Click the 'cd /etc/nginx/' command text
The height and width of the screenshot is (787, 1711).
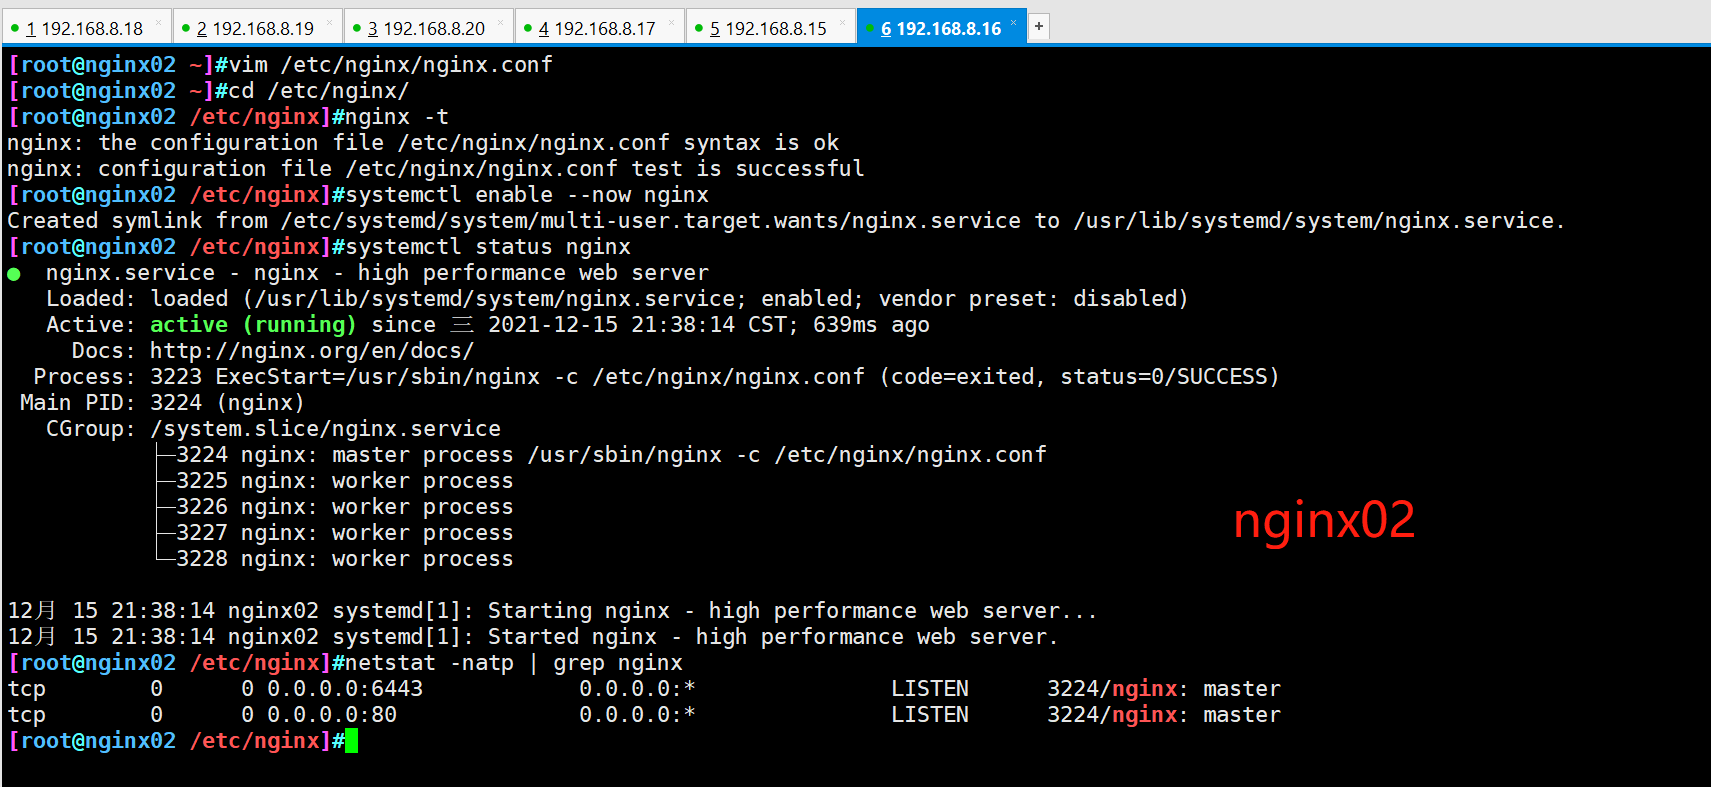coord(319,91)
